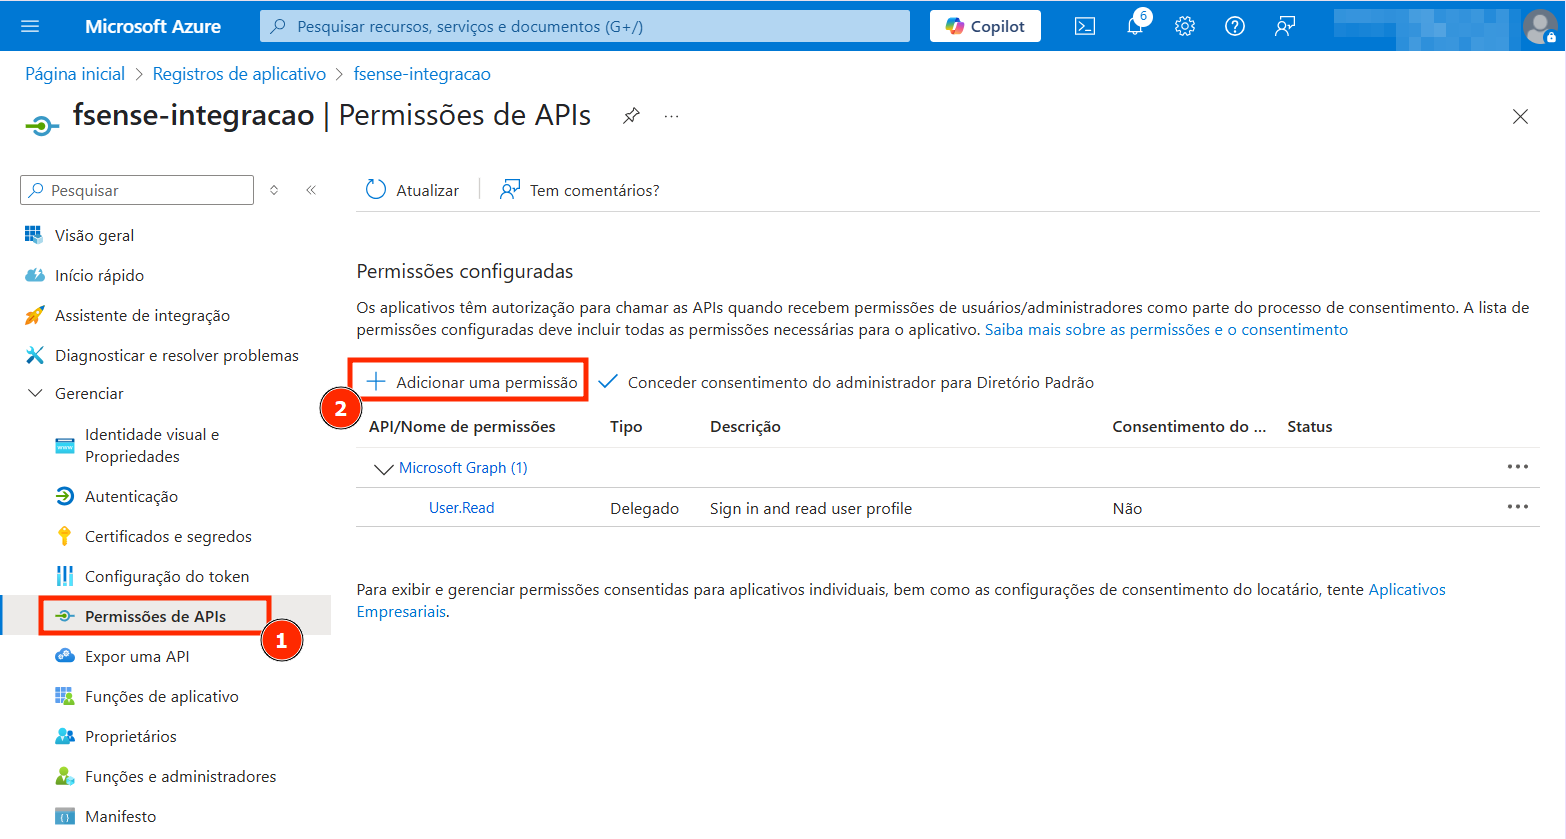Click the Copilot button
This screenshot has height=839, width=1566.
pos(985,26)
